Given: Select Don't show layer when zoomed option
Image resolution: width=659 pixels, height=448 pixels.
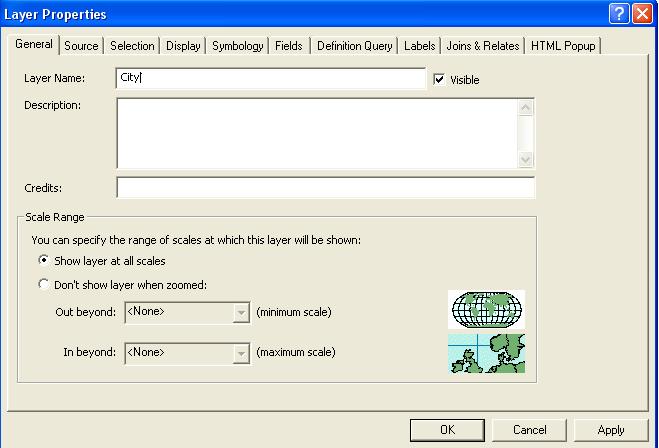Looking at the screenshot, I should click(43, 284).
